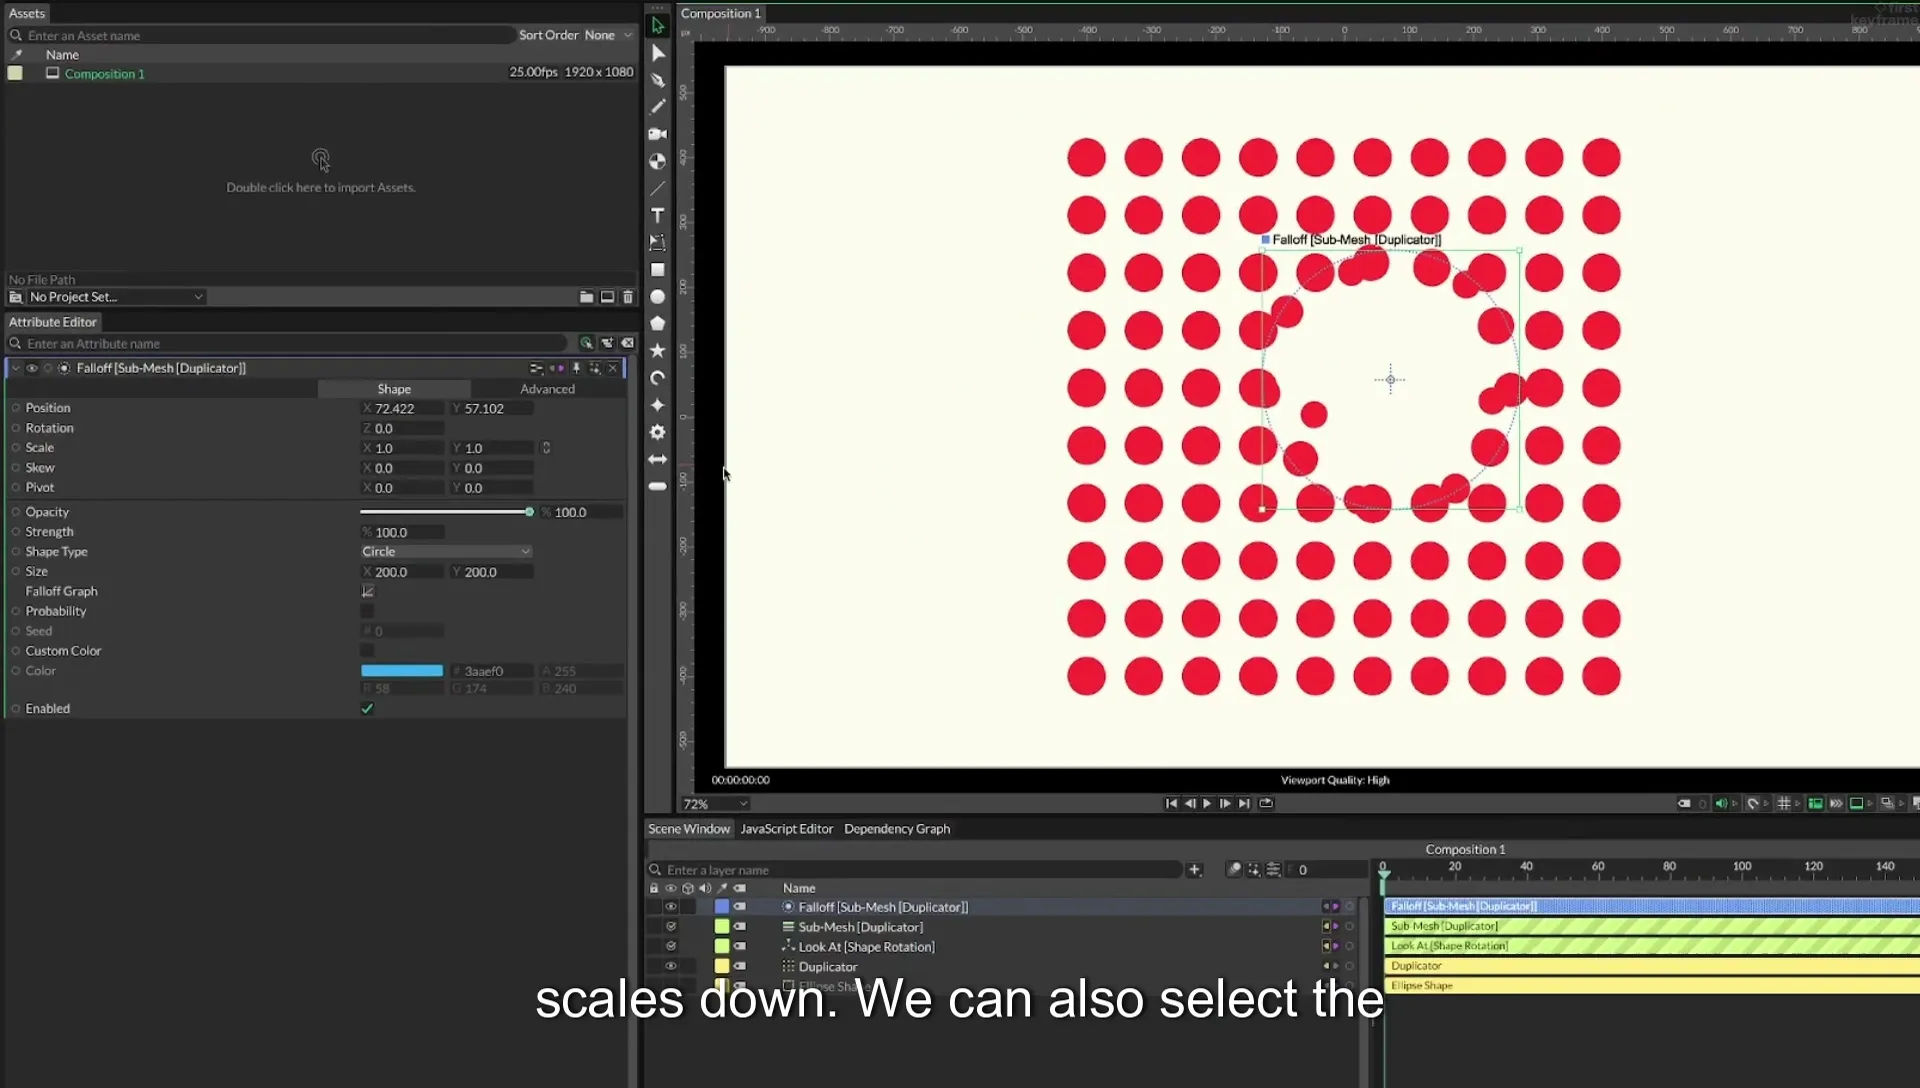Viewport: 1920px width, 1088px height.
Task: Select the Line tool
Action: (658, 188)
